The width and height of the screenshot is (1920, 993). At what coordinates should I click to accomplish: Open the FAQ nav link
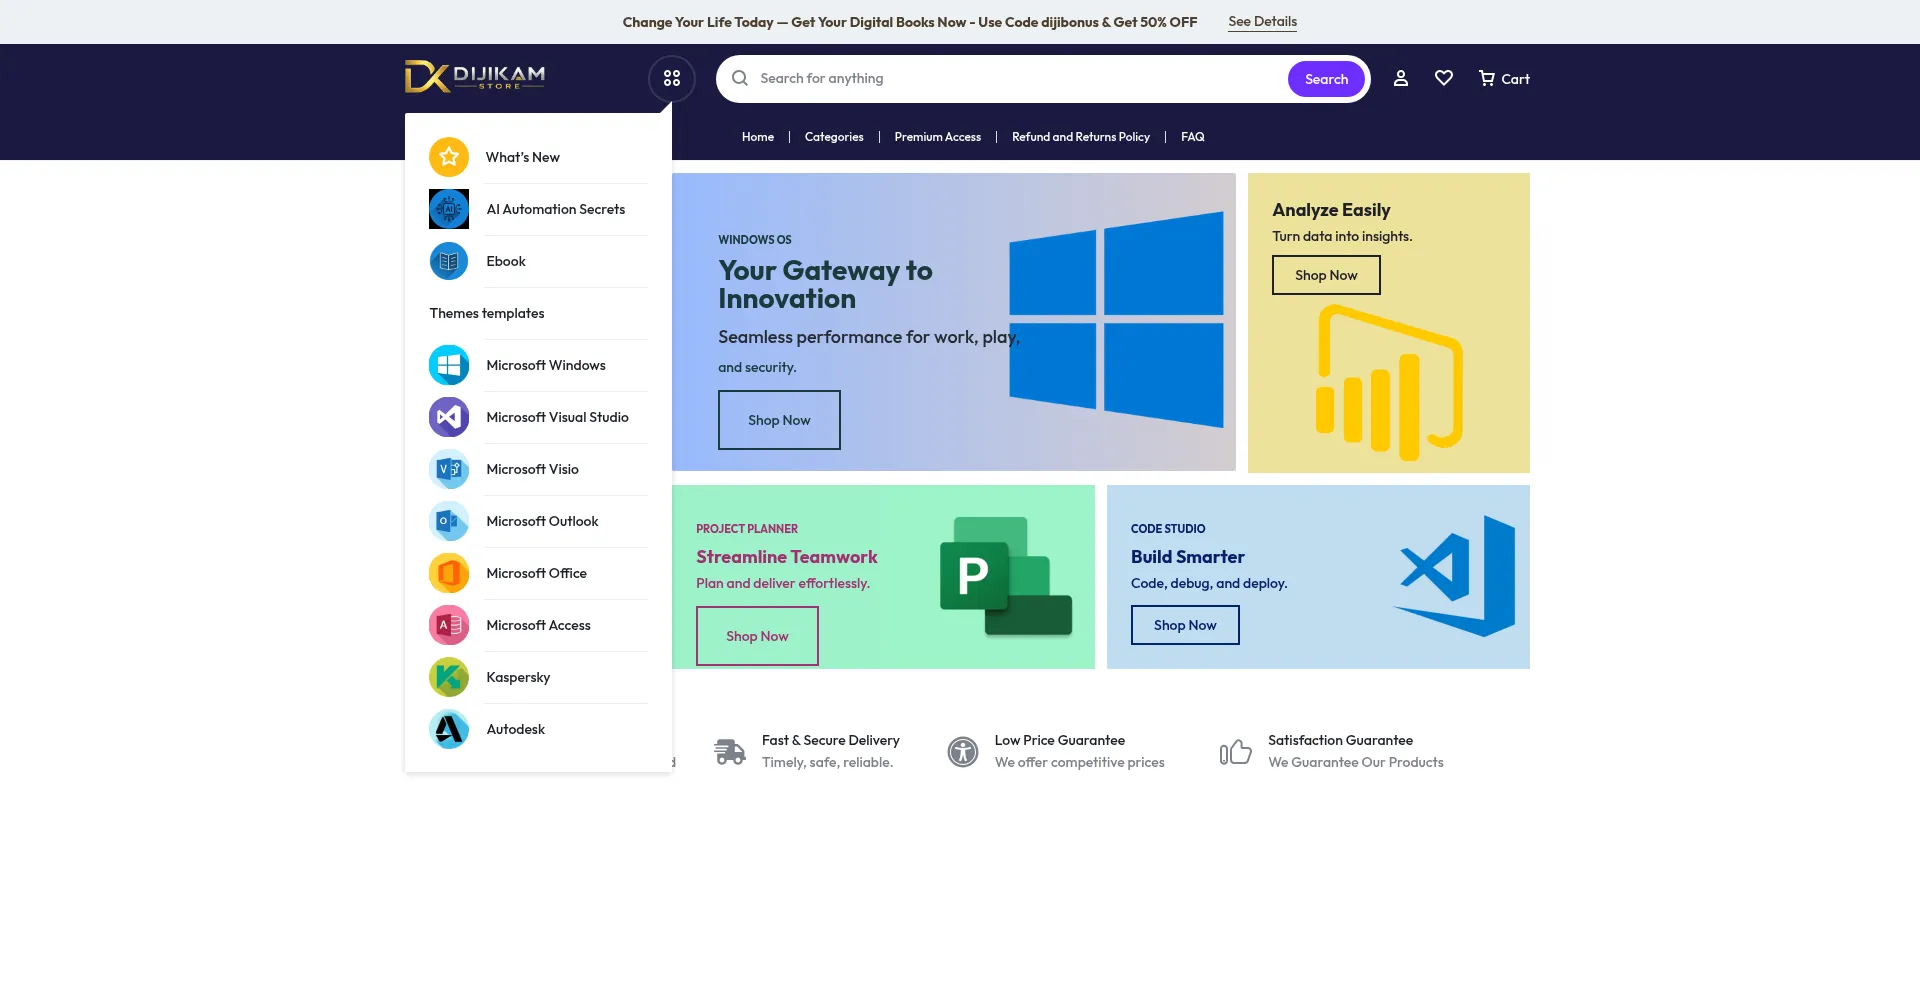coord(1193,137)
